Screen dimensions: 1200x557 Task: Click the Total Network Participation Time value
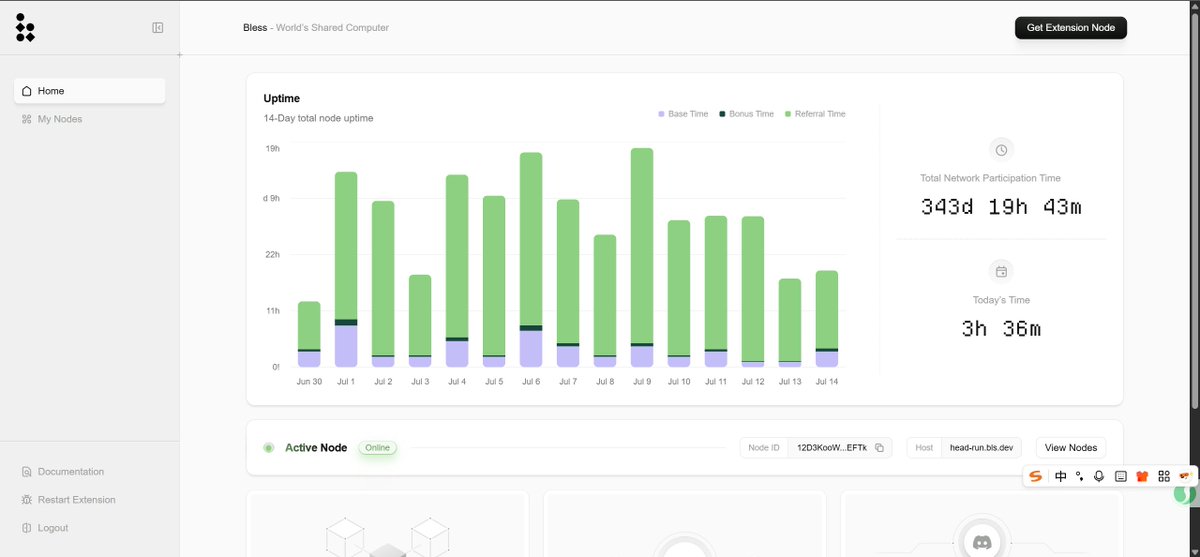[x=1001, y=207]
